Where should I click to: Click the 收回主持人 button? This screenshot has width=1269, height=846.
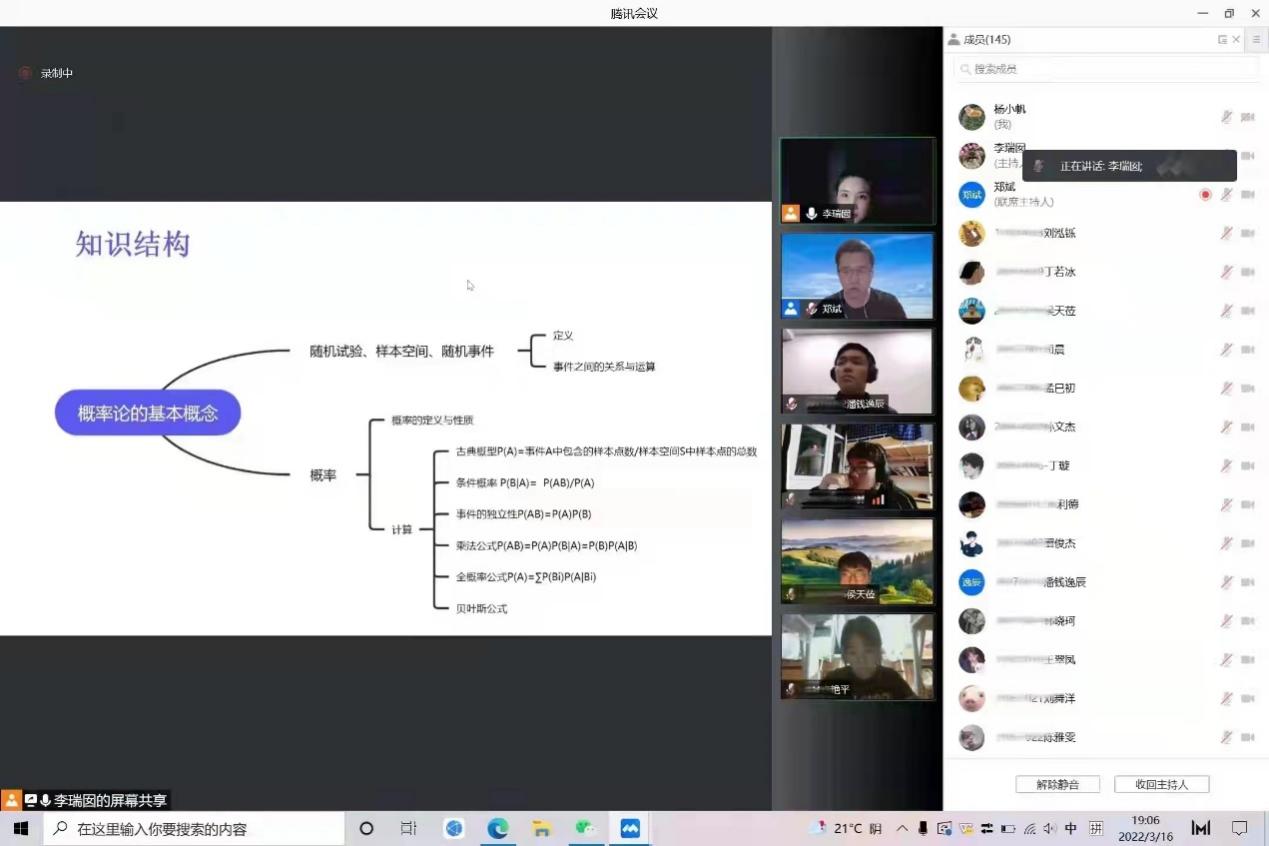pyautogui.click(x=1161, y=784)
